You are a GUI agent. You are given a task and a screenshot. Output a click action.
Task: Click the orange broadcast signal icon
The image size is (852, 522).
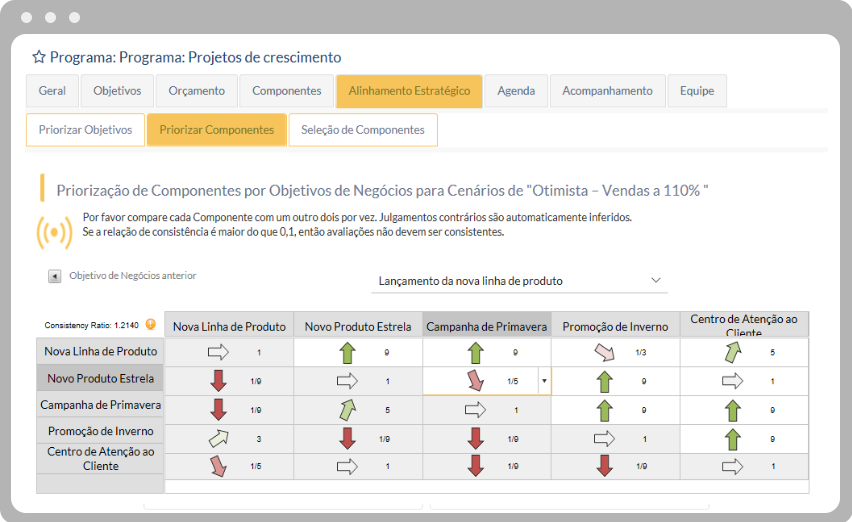[x=53, y=232]
